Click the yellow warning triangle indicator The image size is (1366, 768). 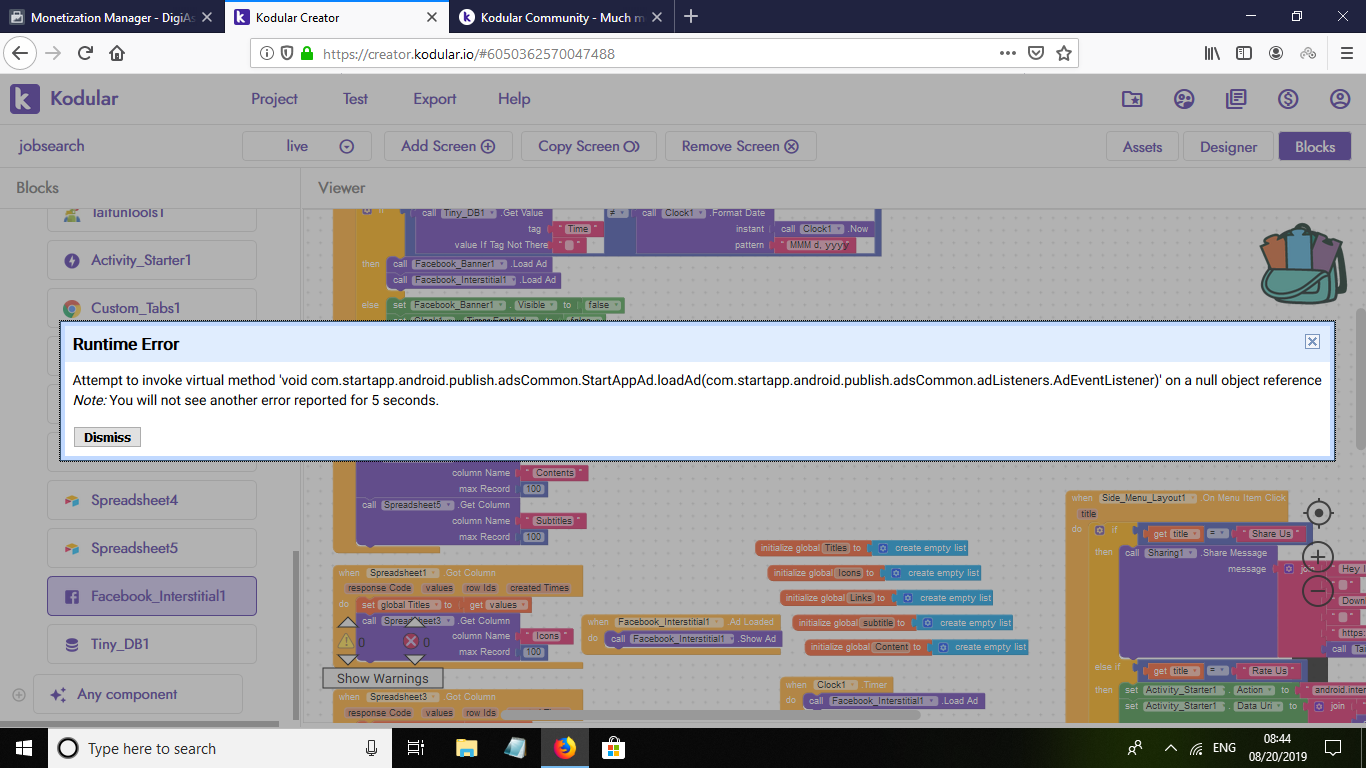tap(346, 641)
